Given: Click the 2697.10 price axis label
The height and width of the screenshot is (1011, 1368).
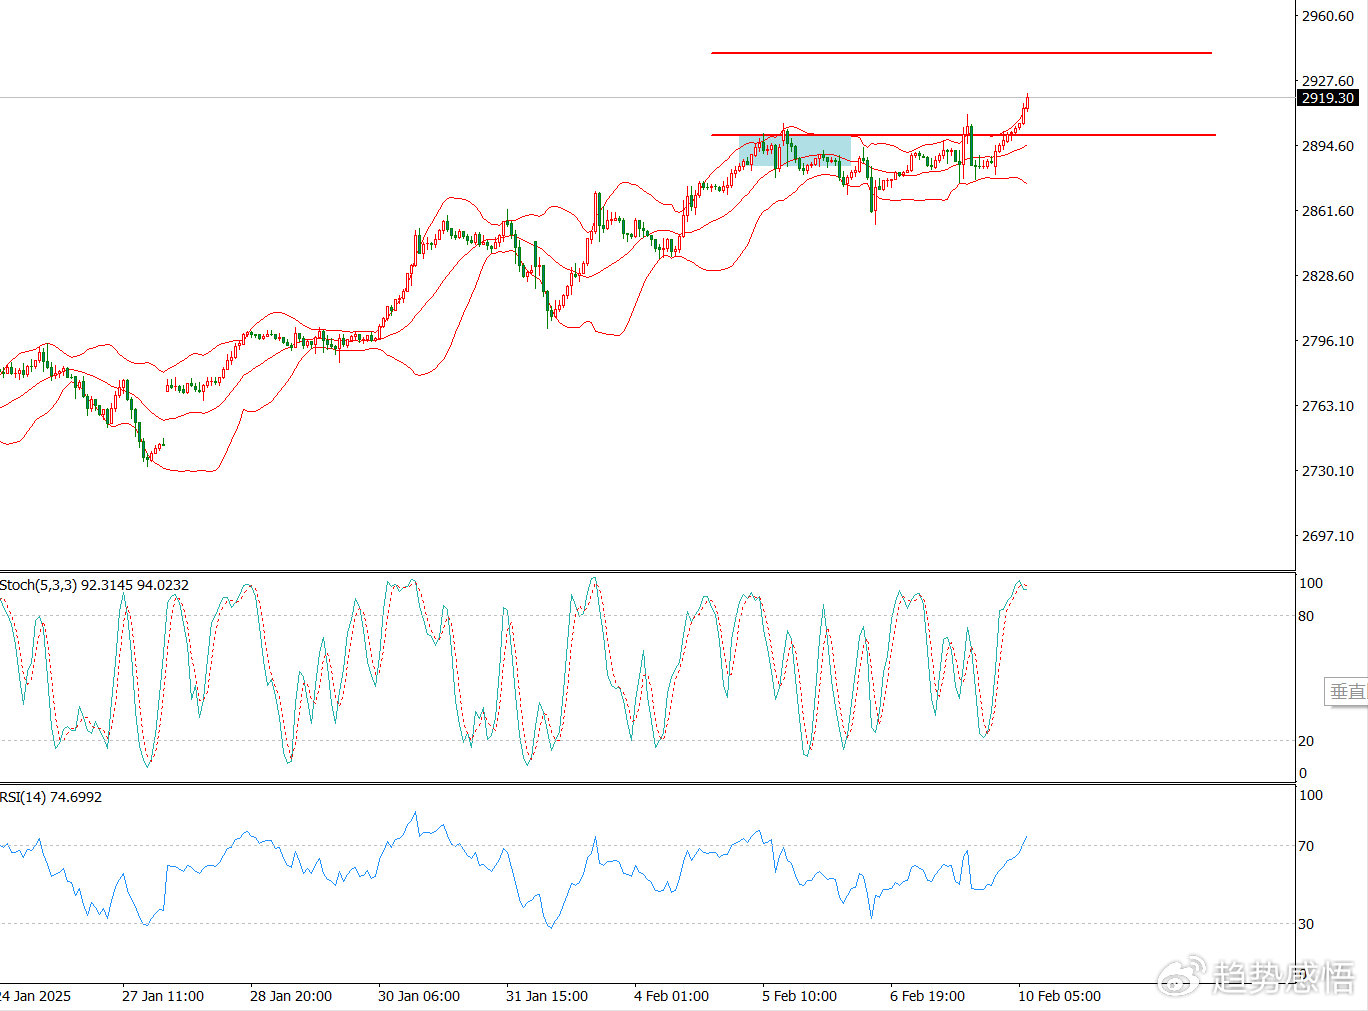Looking at the screenshot, I should point(1327,536).
